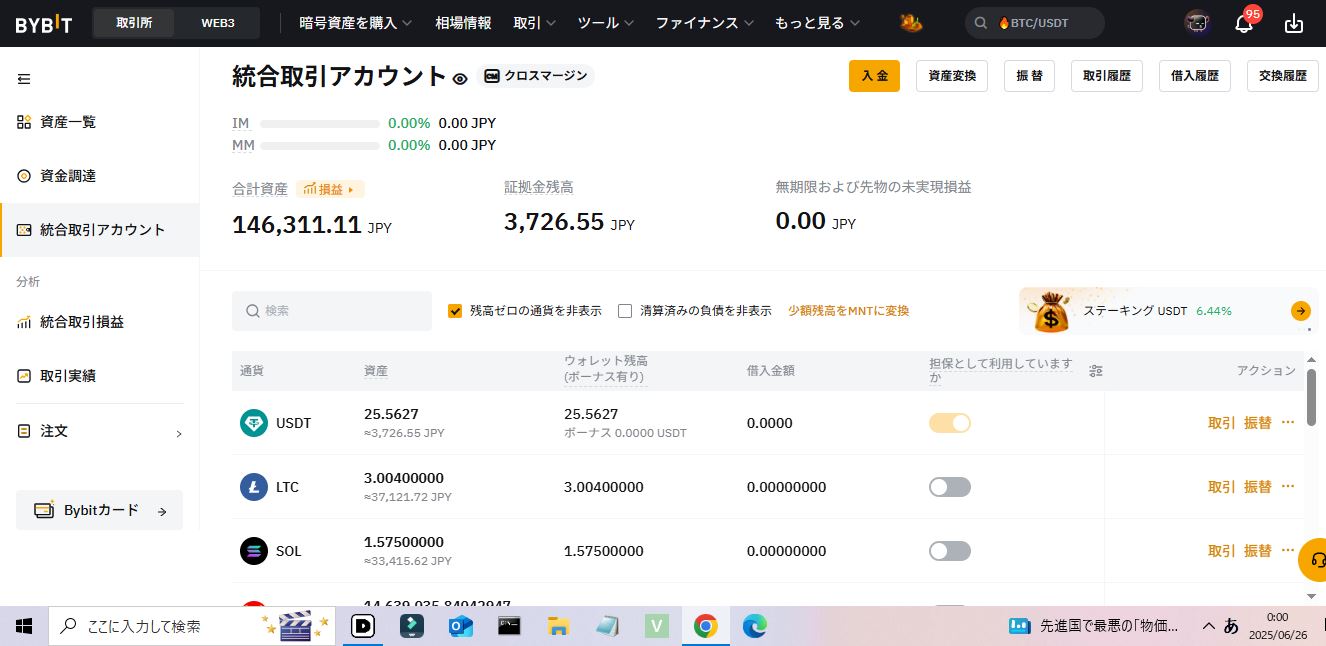Check 清算済みの負債を非表示 checkbox

pyautogui.click(x=625, y=311)
